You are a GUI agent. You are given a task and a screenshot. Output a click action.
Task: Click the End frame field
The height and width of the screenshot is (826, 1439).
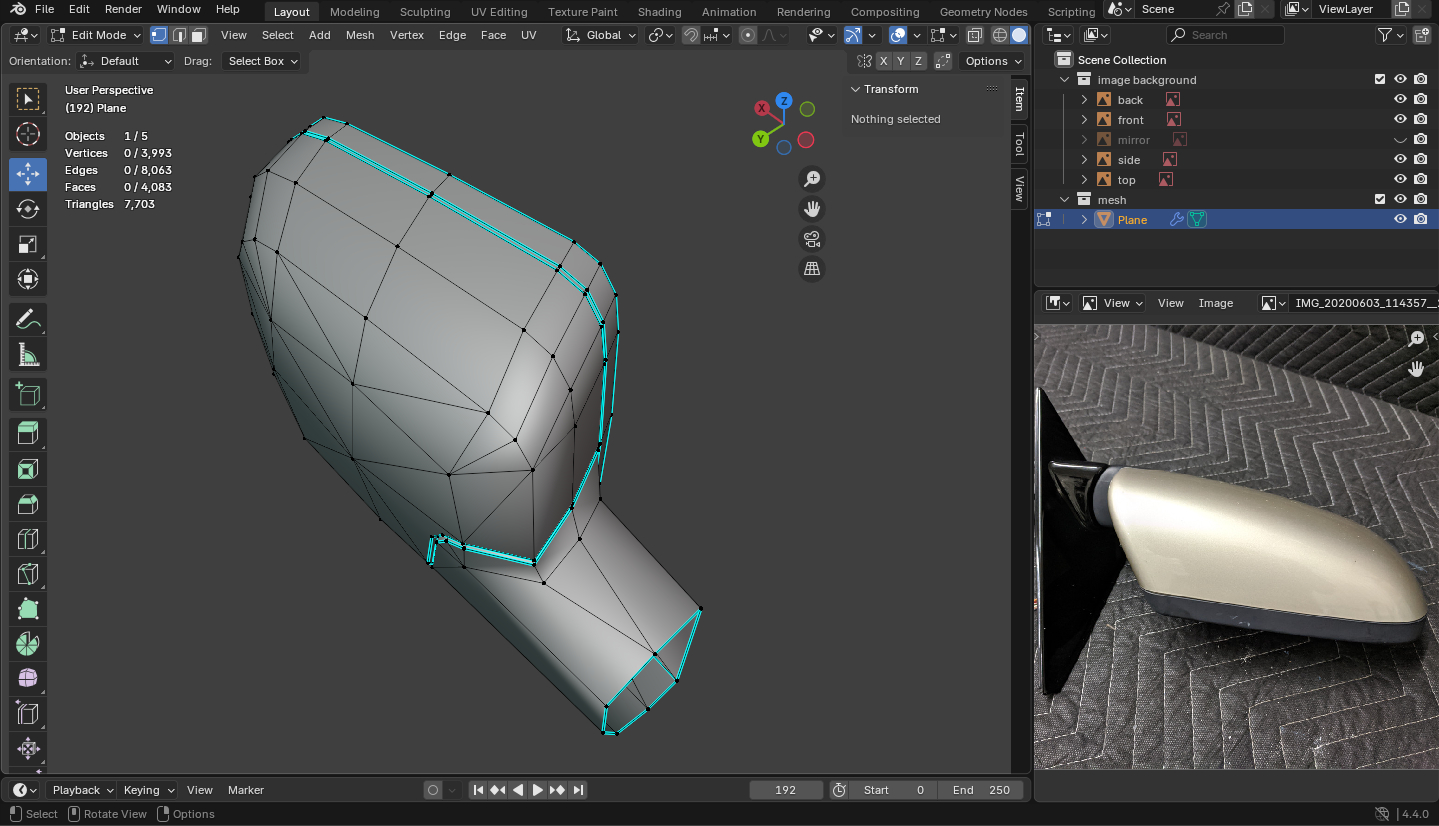[x=981, y=790]
